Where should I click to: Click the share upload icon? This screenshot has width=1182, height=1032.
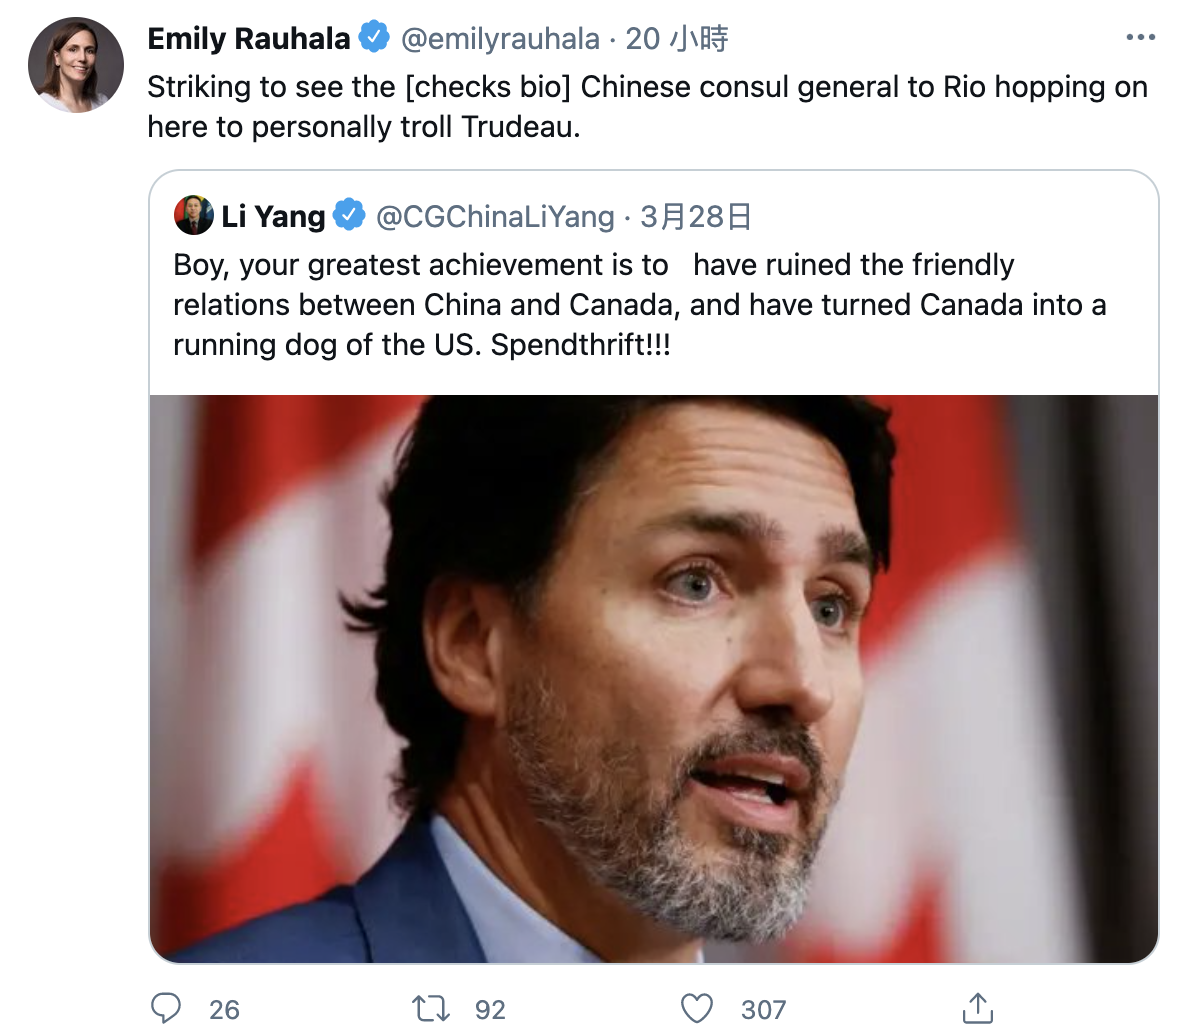click(977, 1008)
